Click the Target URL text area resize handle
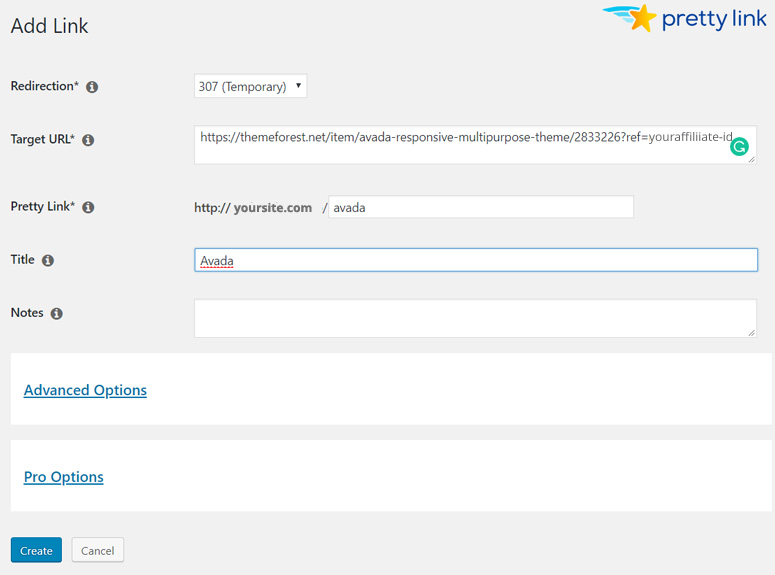 tap(752, 159)
